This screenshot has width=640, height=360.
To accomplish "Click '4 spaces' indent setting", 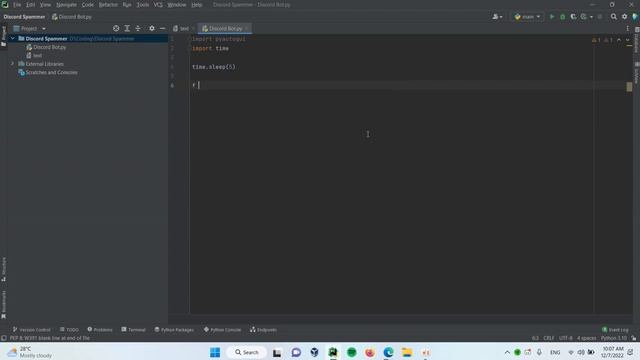I will (x=587, y=338).
